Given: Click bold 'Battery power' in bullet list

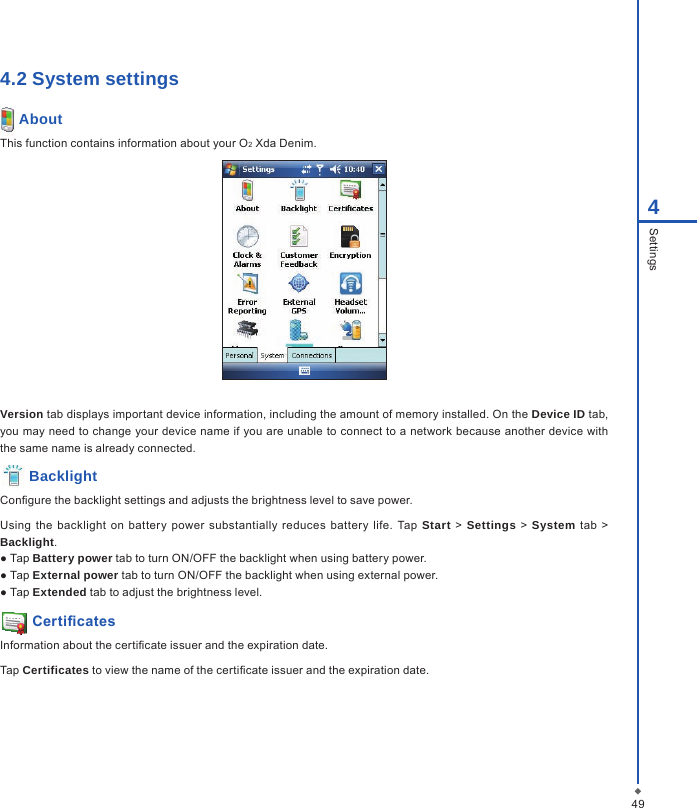Looking at the screenshot, I should click(x=72, y=558).
